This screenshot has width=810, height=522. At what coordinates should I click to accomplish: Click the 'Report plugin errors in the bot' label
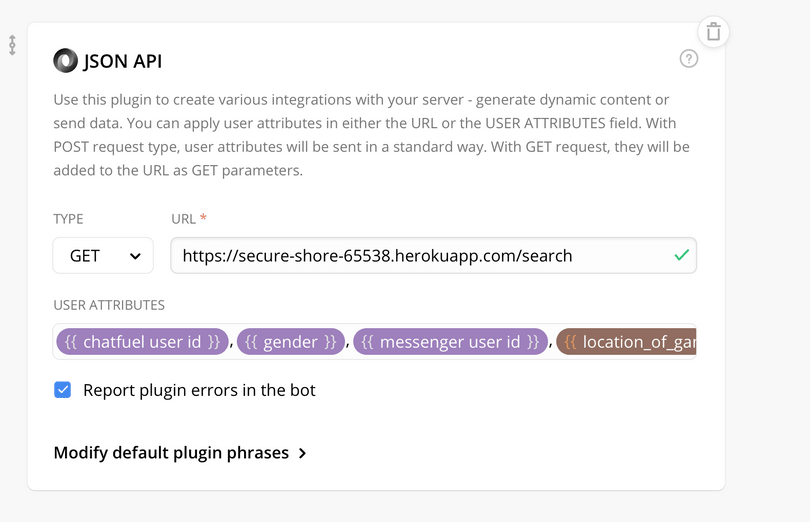point(199,390)
